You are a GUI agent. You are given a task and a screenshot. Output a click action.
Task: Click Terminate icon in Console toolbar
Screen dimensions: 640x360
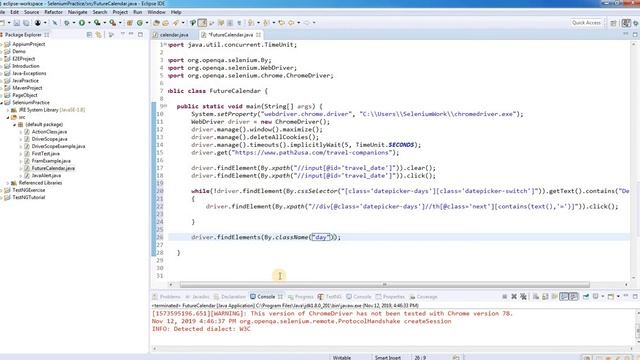[x=504, y=296]
